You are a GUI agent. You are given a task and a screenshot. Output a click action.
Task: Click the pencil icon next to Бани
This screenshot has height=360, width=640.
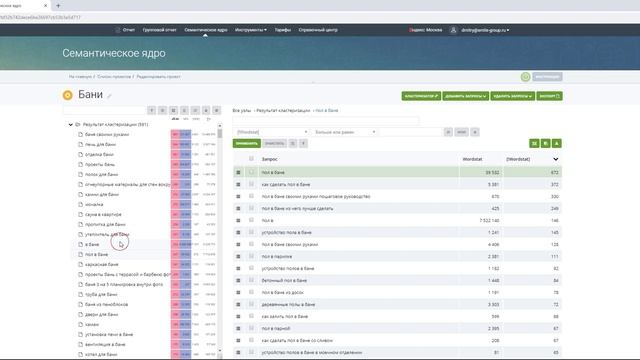(x=109, y=96)
